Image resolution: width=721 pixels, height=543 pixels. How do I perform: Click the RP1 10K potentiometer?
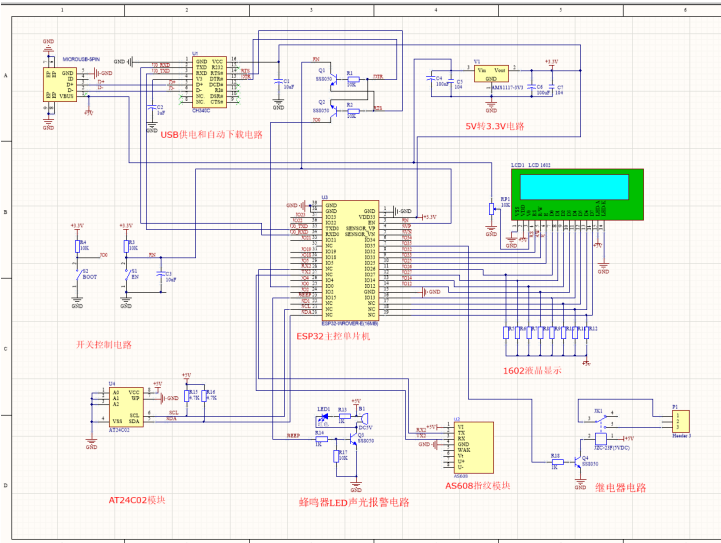[492, 209]
